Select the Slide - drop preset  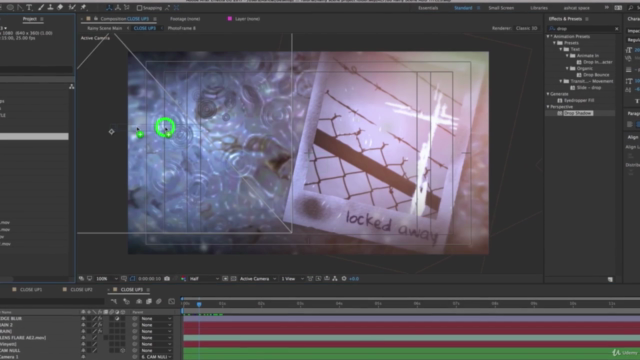pyautogui.click(x=589, y=87)
